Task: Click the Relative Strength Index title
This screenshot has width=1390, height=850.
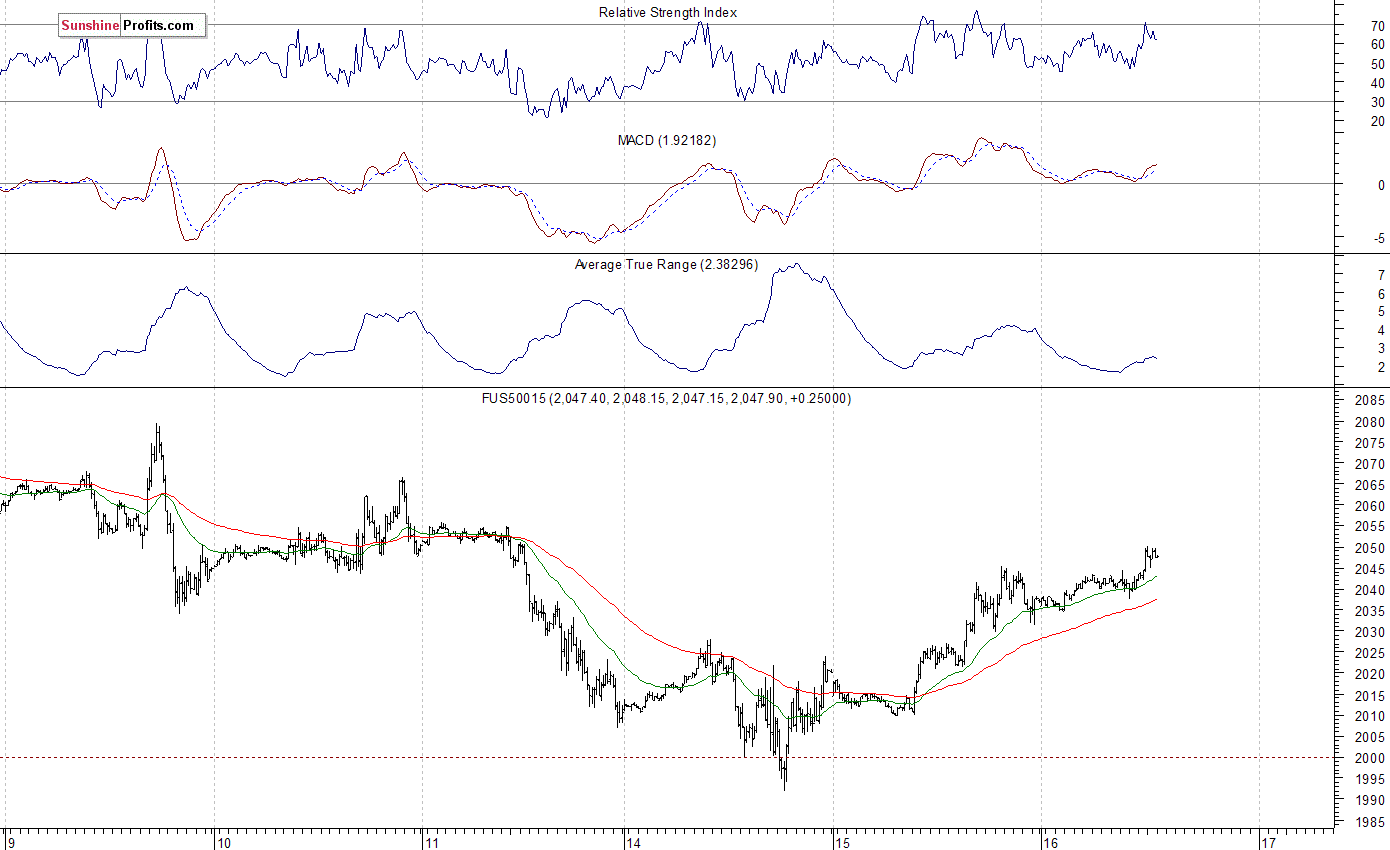Action: [x=668, y=12]
